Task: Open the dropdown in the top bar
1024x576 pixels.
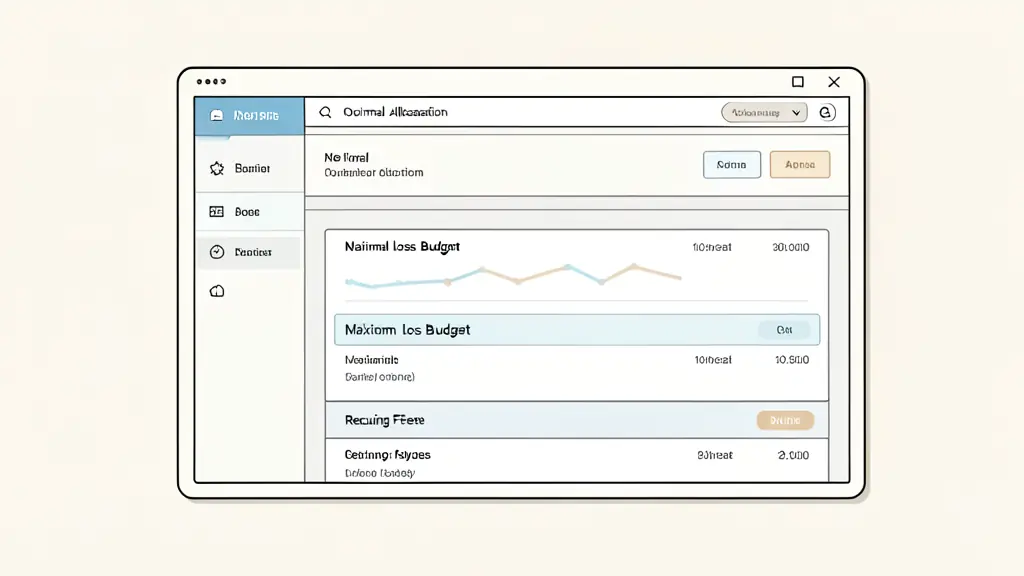Action: point(764,112)
